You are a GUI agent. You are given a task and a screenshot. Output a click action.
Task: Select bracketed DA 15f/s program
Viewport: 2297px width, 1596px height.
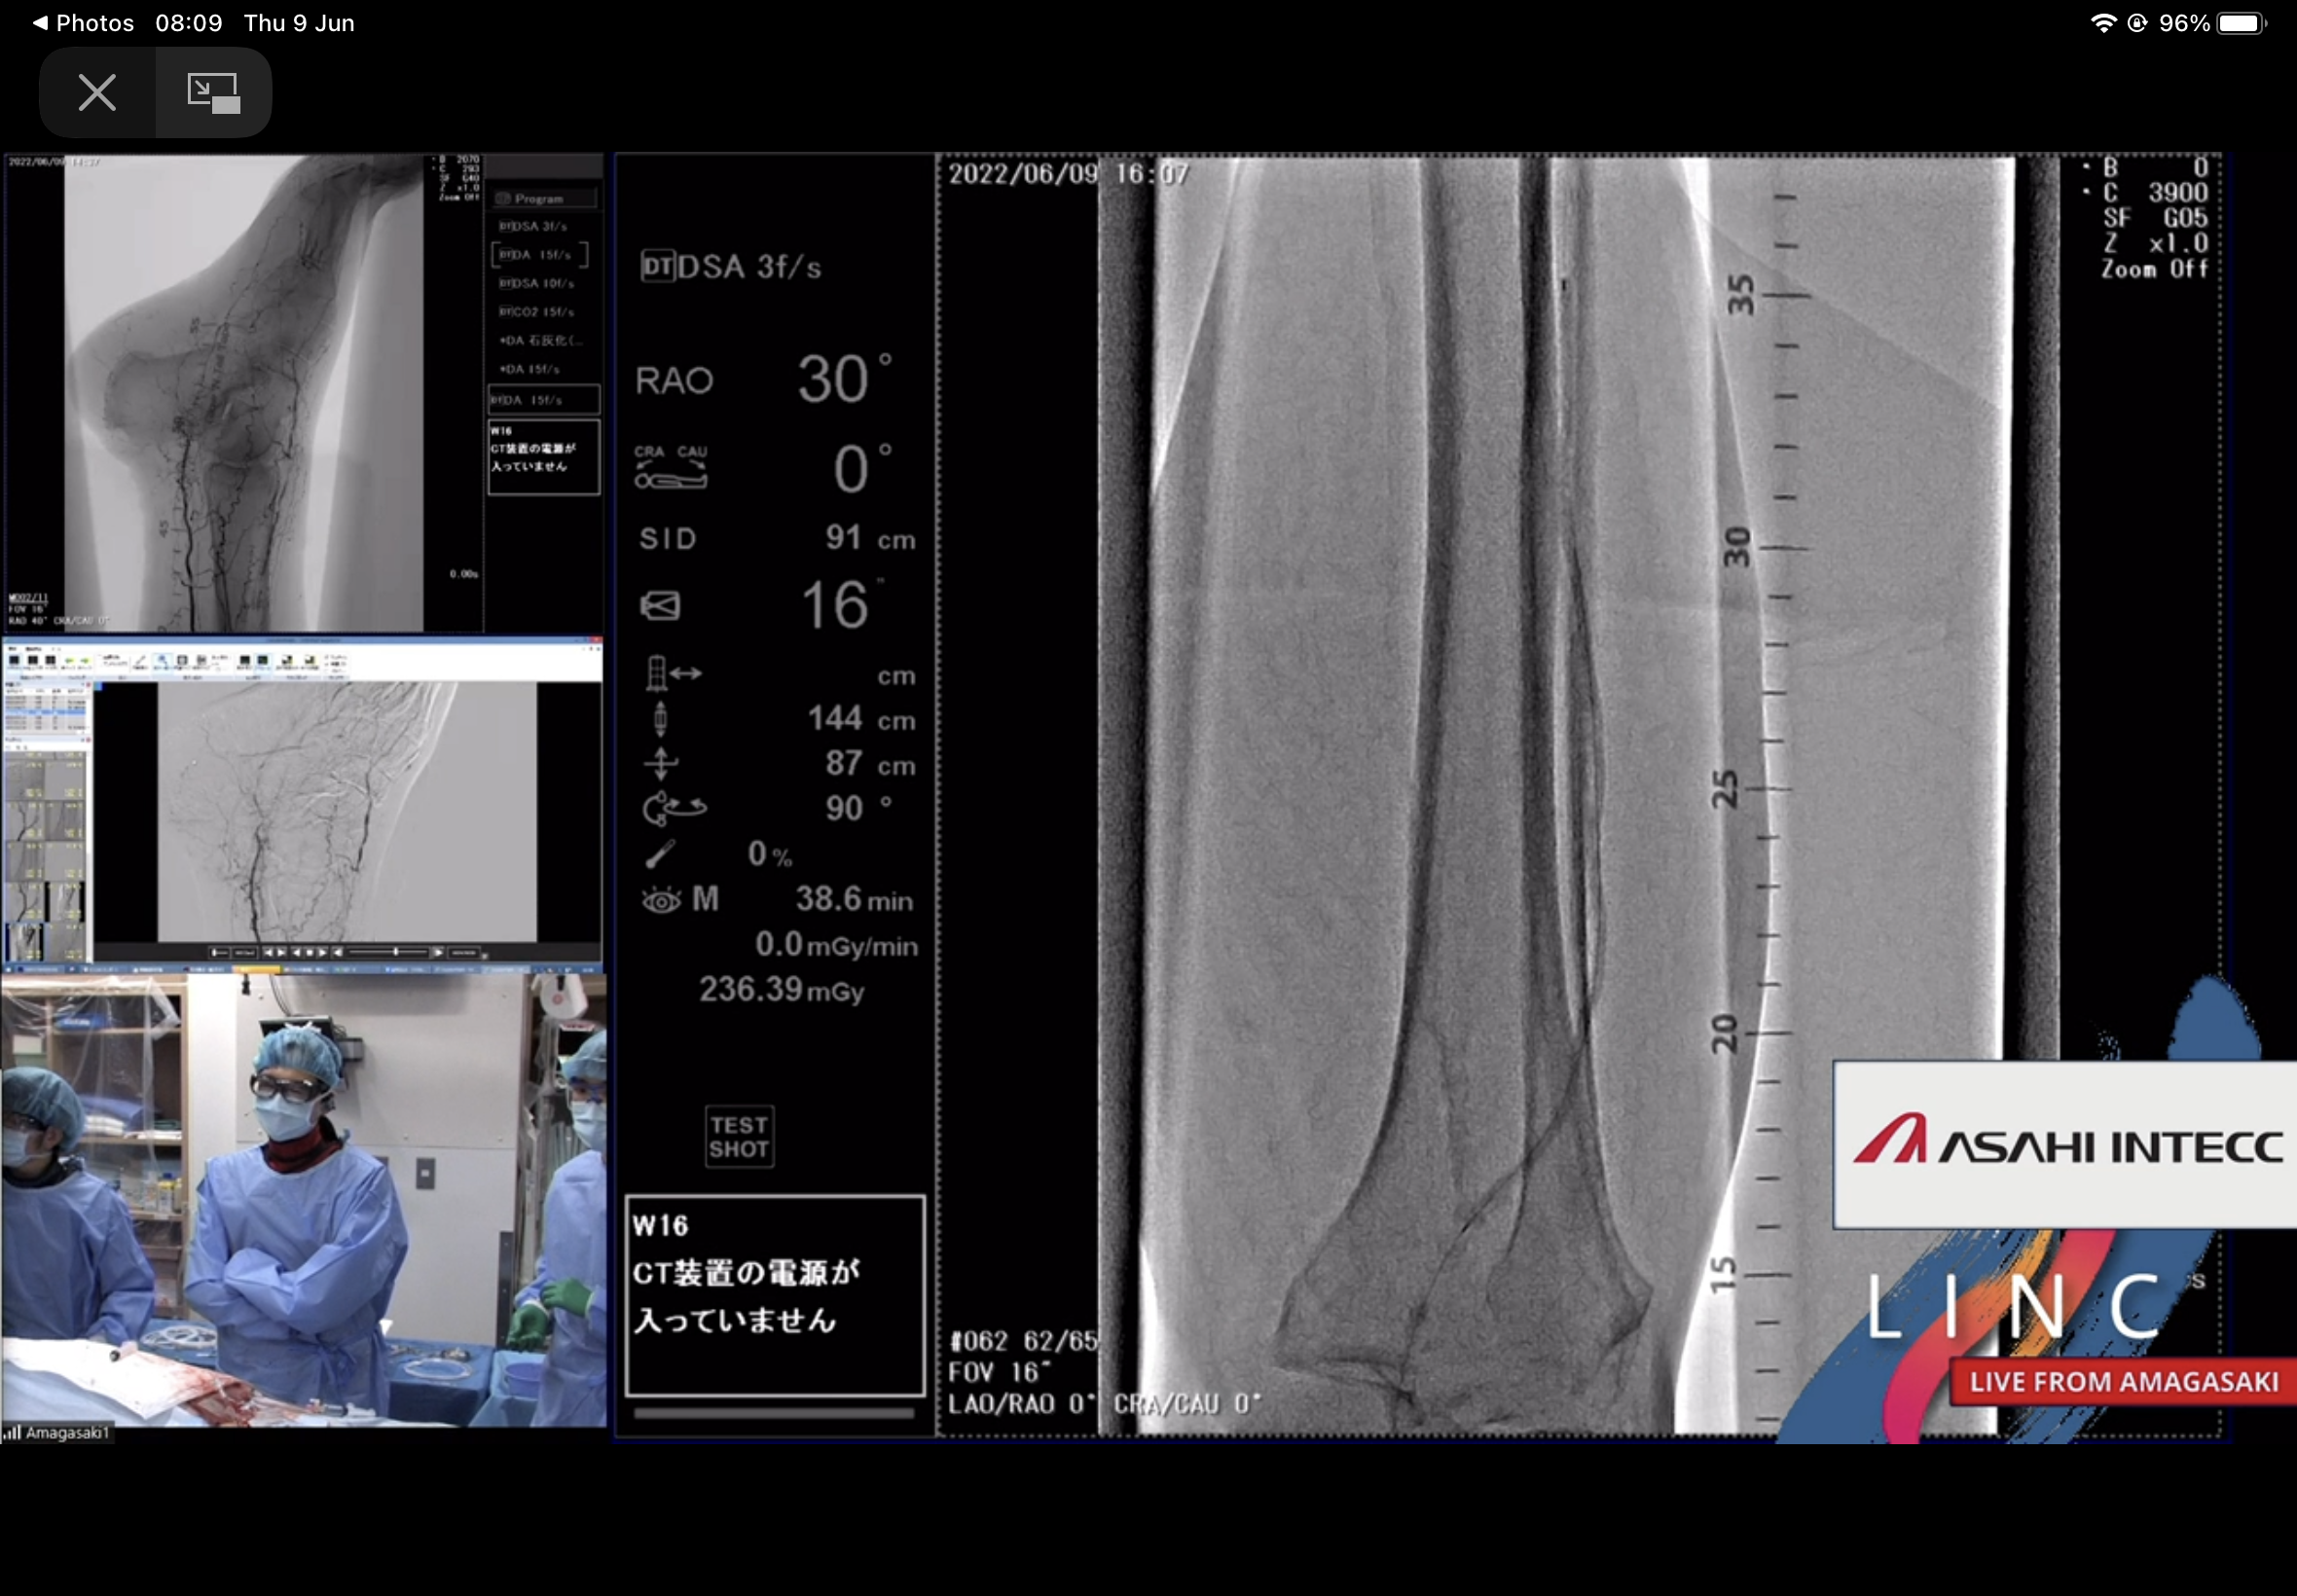(x=540, y=255)
